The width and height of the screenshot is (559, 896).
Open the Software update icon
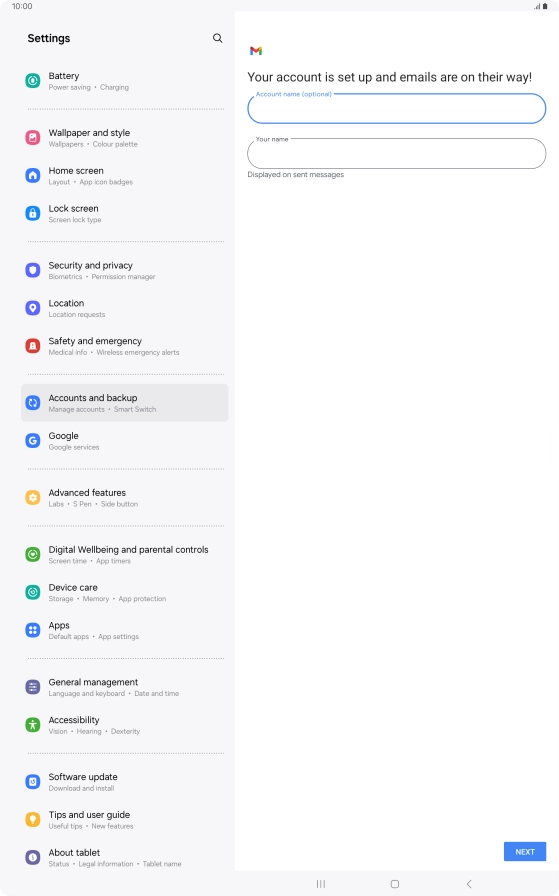(x=33, y=782)
